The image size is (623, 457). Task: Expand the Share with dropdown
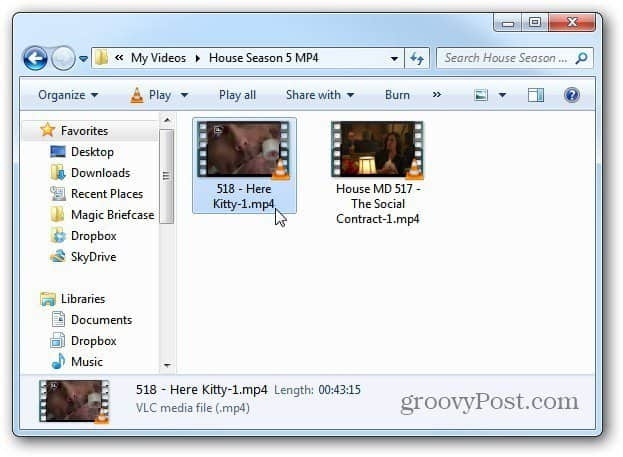tap(320, 95)
